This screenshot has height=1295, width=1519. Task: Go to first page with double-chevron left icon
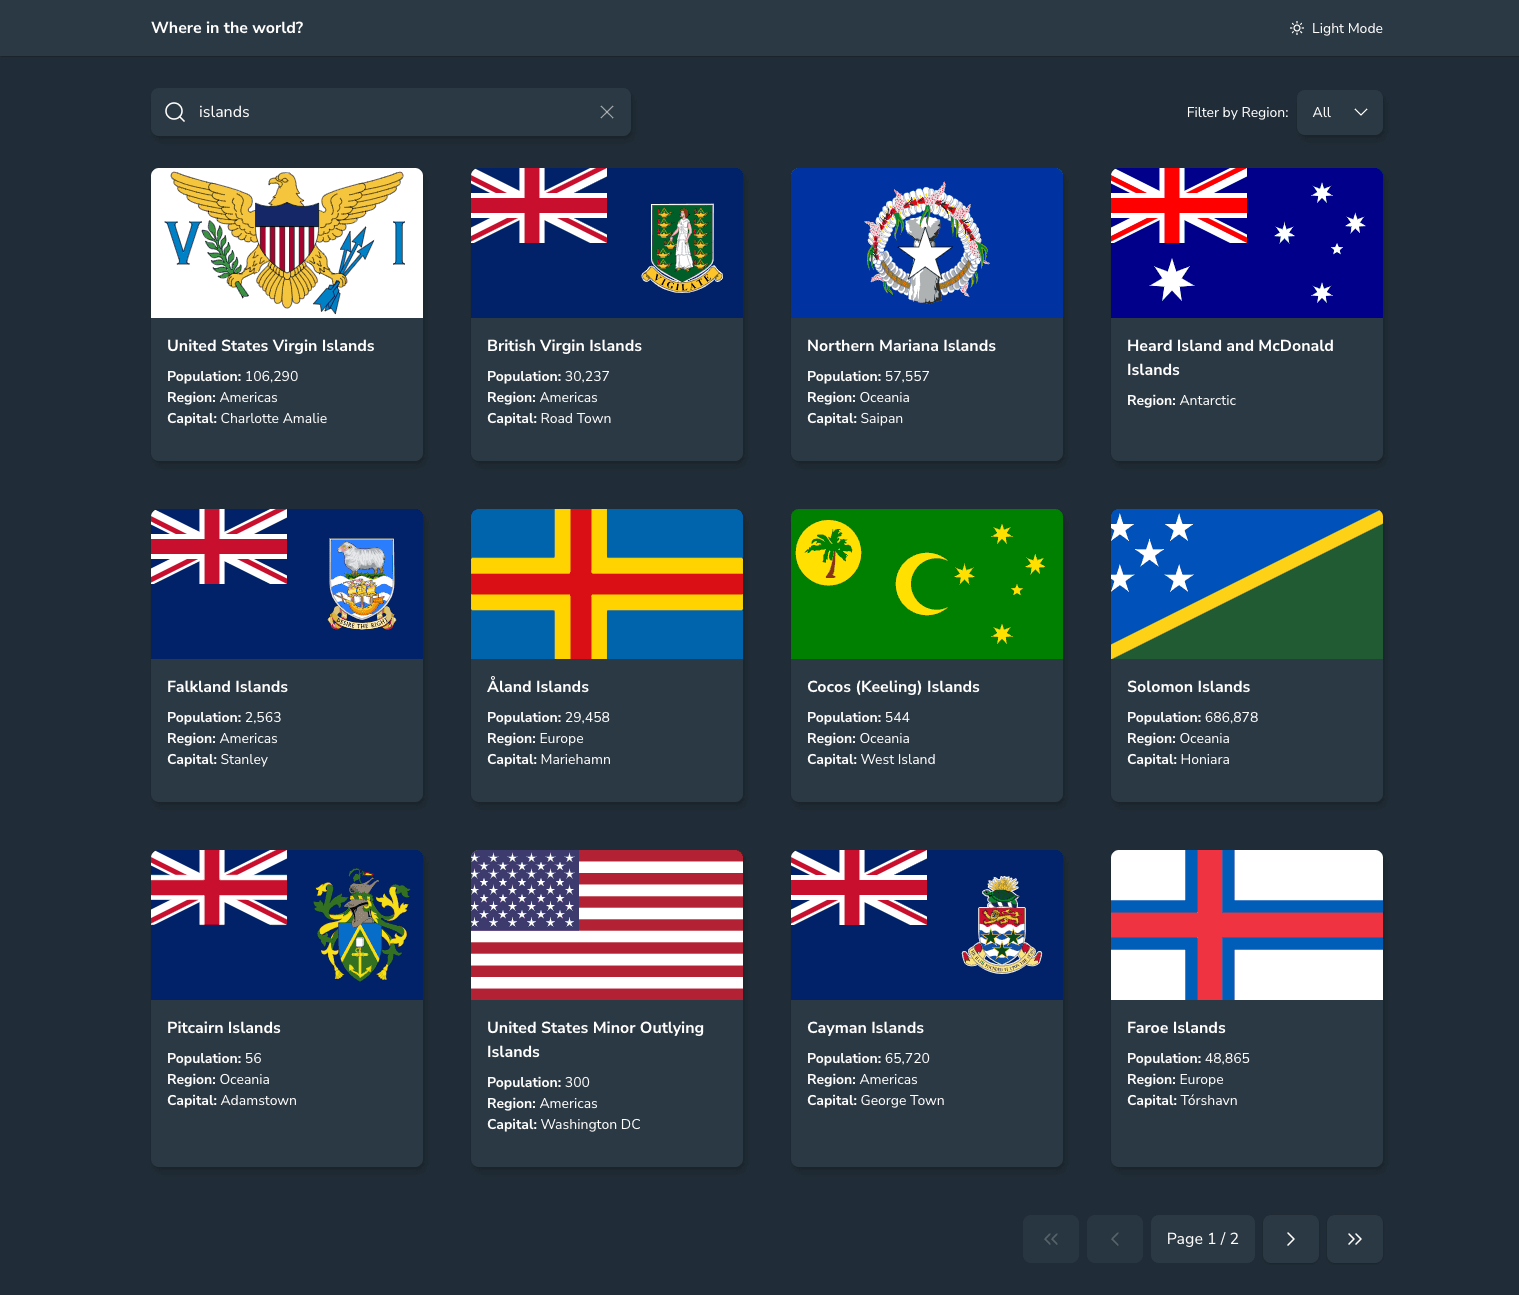[x=1051, y=1239]
